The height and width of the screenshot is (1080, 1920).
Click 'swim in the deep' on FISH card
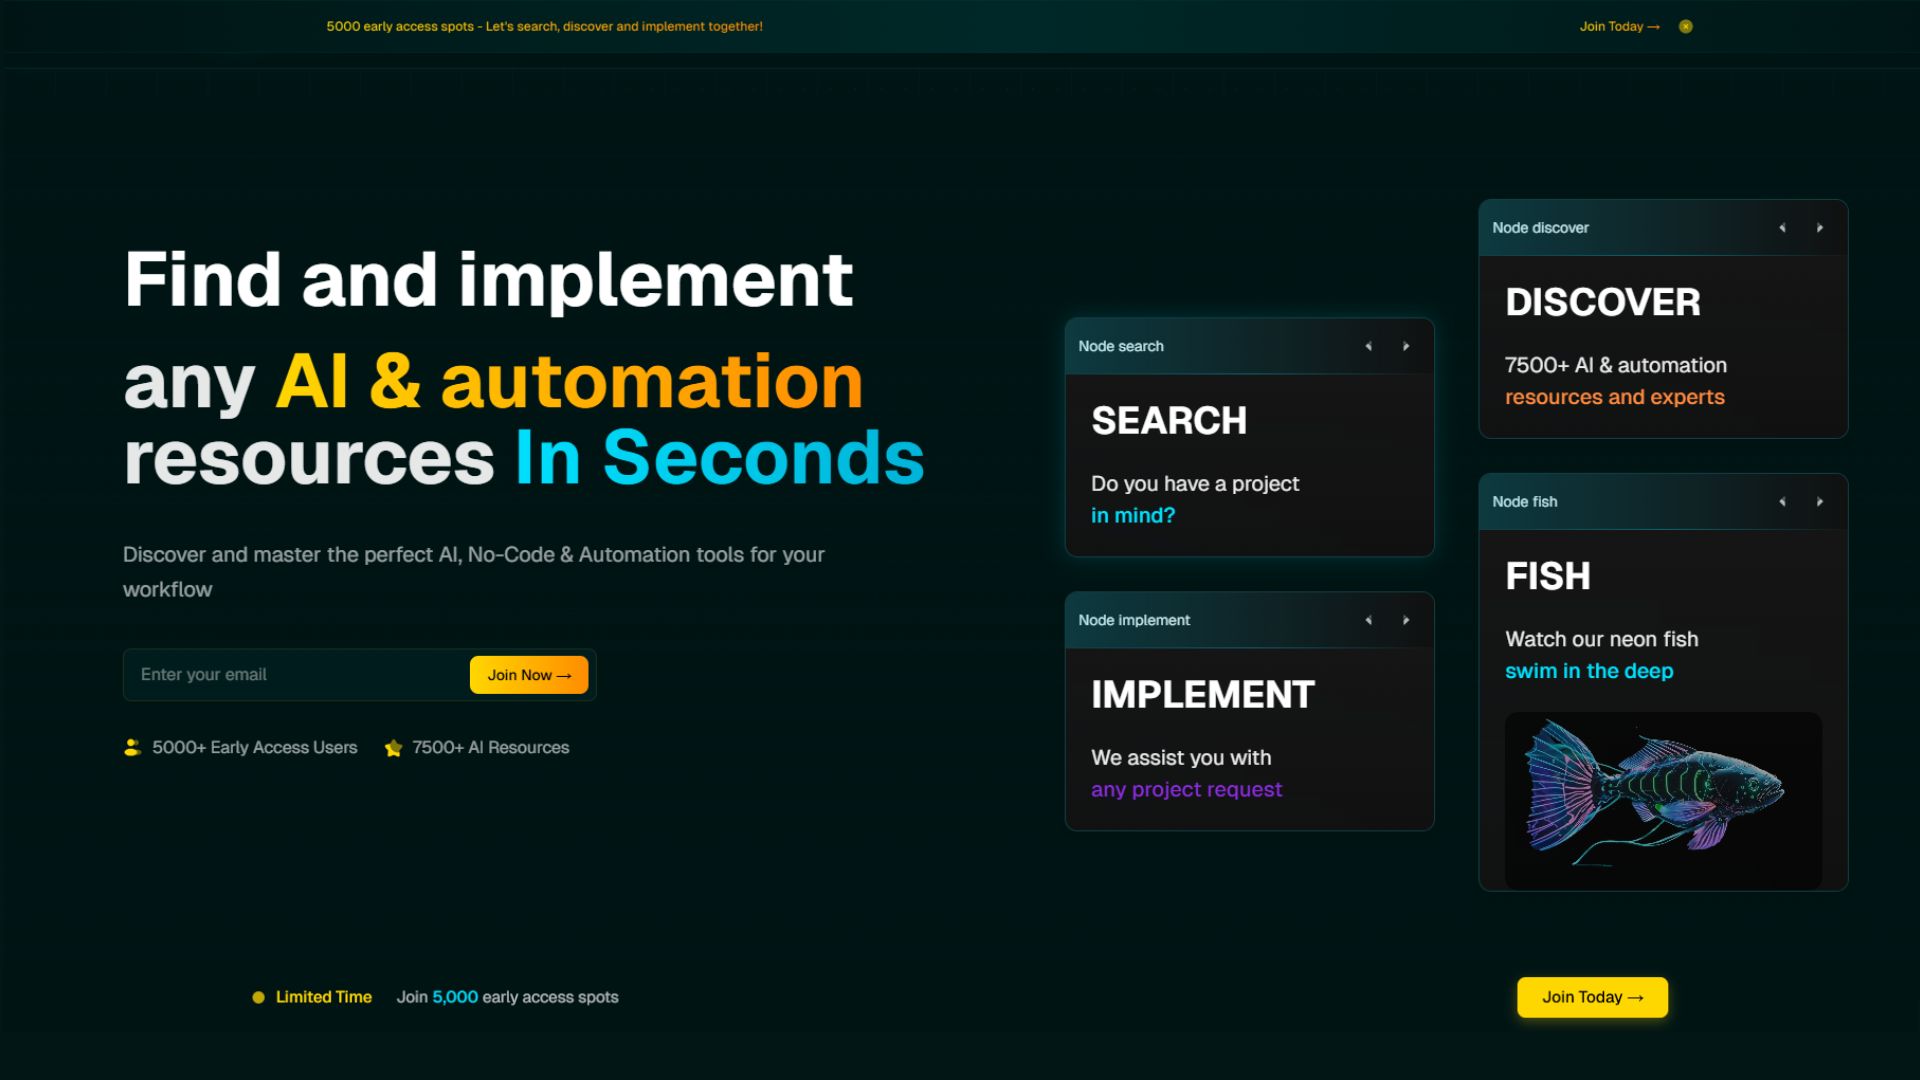click(x=1589, y=670)
